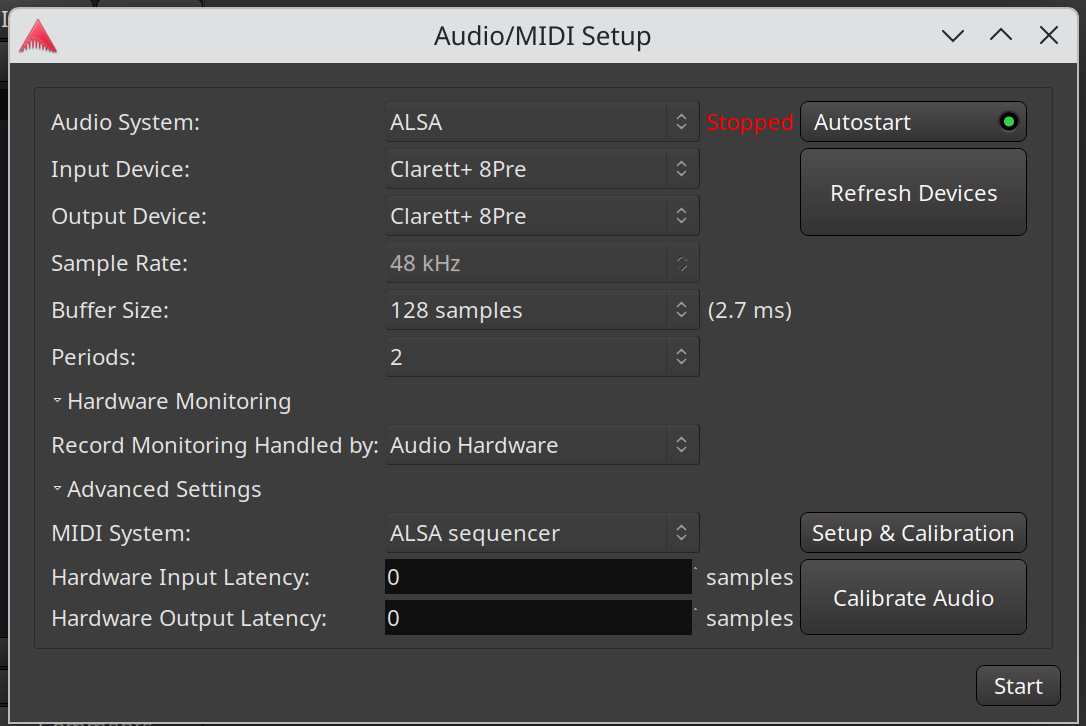1086x726 pixels.
Task: Toggle the Autostart option
Action: pyautogui.click(x=913, y=122)
